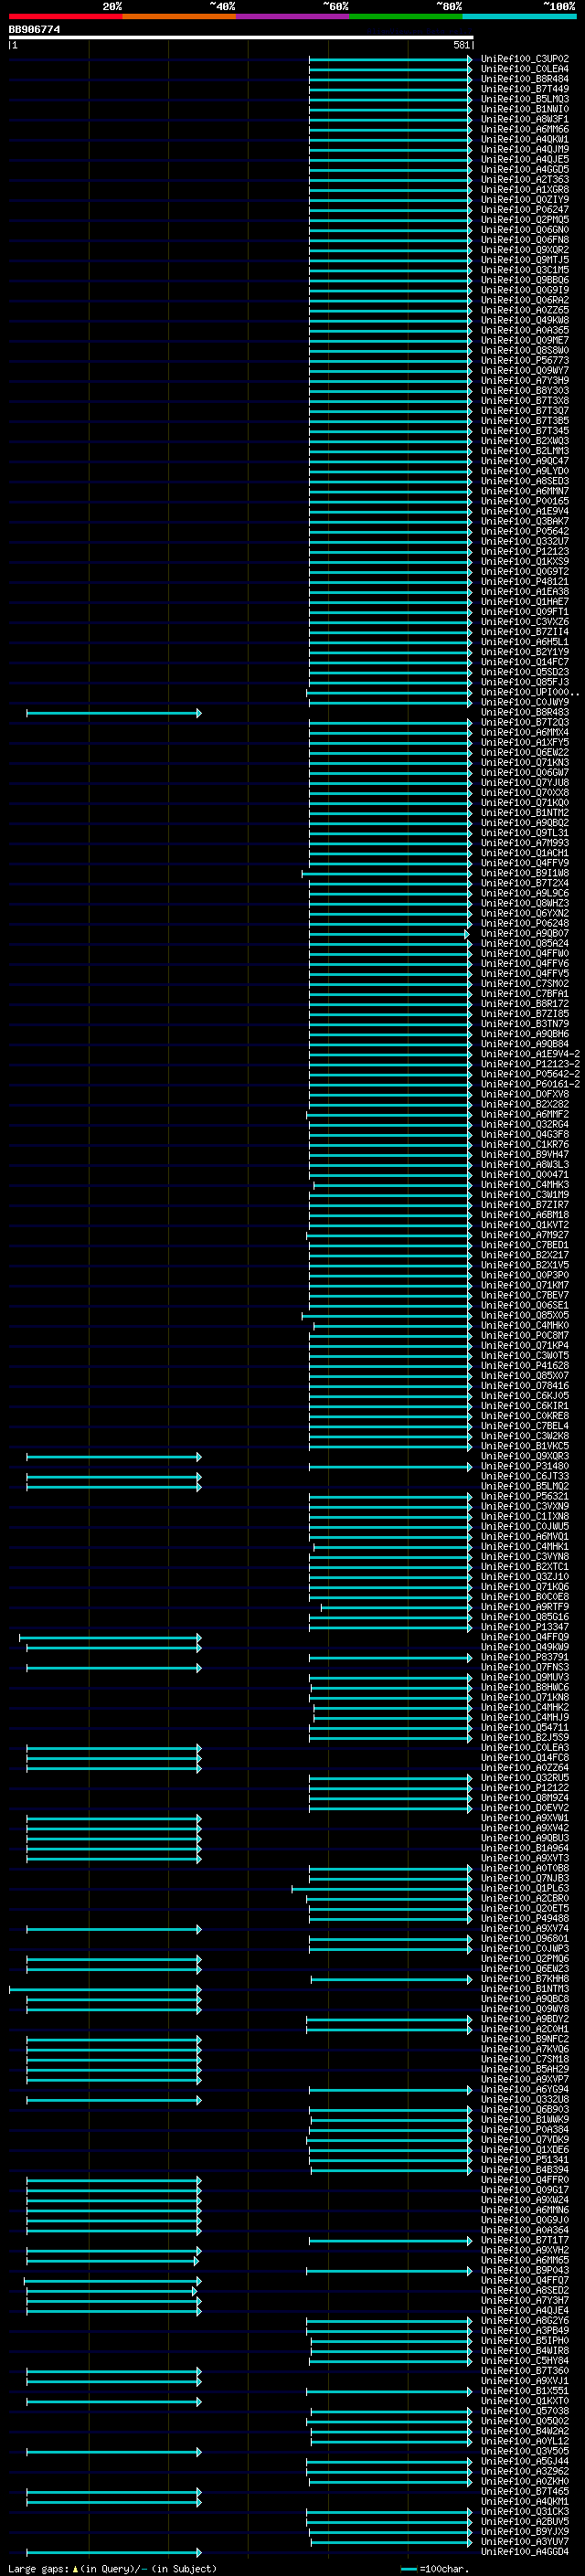The width and height of the screenshot is (585, 2576).
Task: Select hit UniRef100_B7T2Q3
Action: (x=524, y=723)
